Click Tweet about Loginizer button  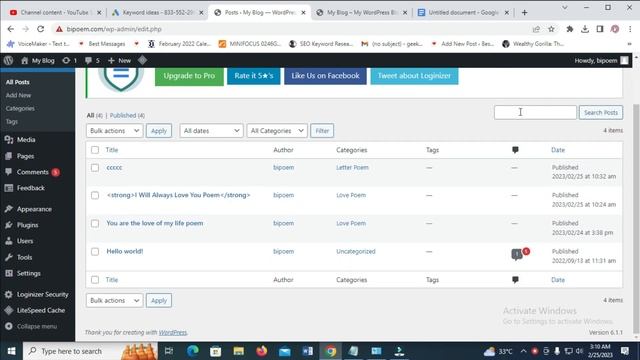[x=414, y=76]
